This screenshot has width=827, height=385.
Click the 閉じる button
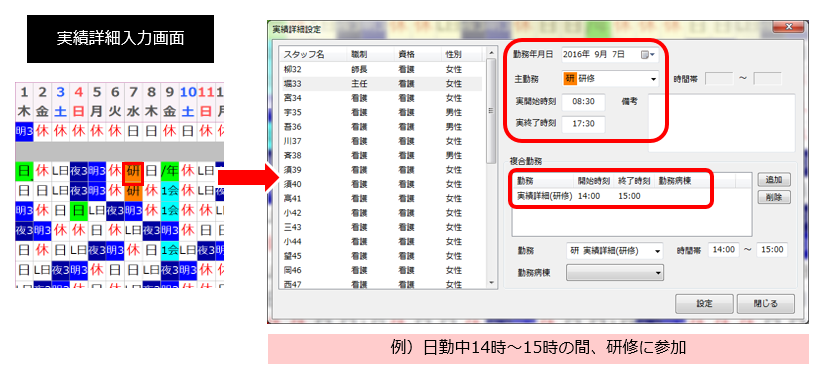(x=765, y=304)
